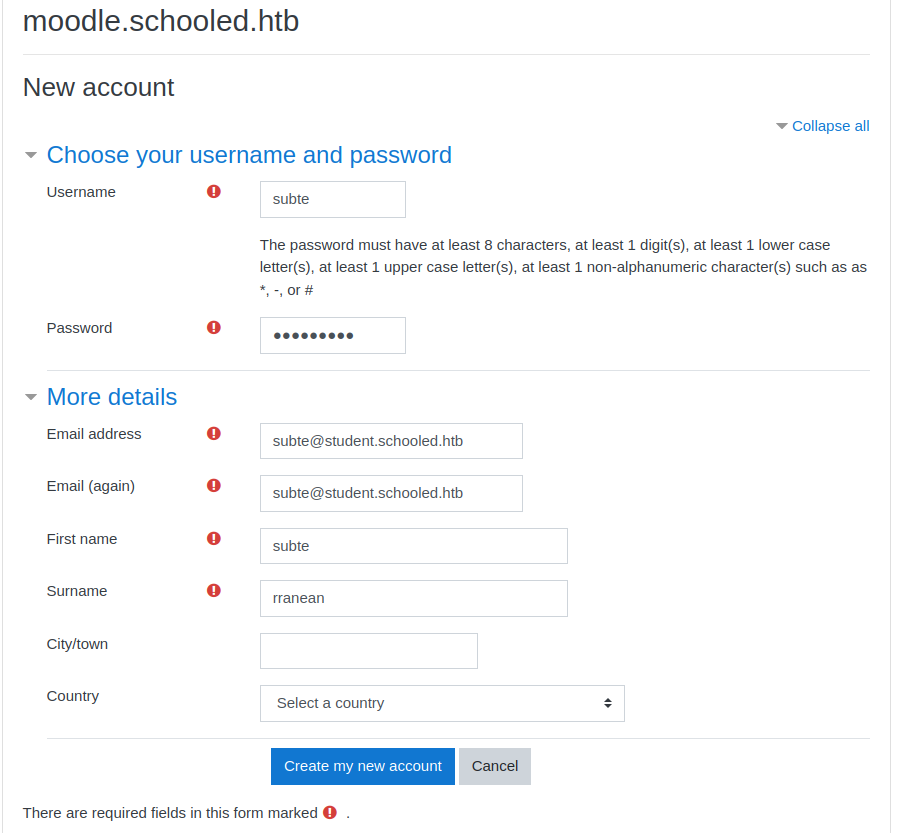Click the Collapse all link
This screenshot has width=899, height=833.
[x=830, y=126]
